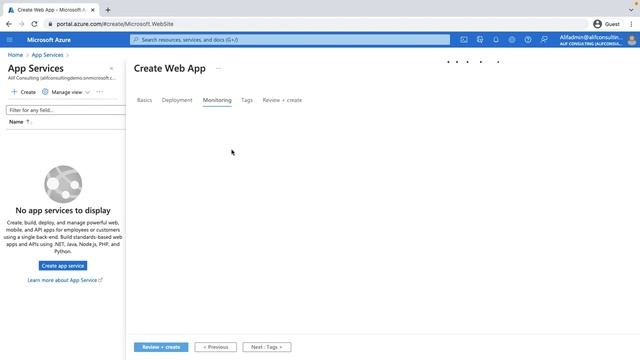640x360 pixels.
Task: Click the chevron after App Services breadcrumb
Action: coord(68,55)
